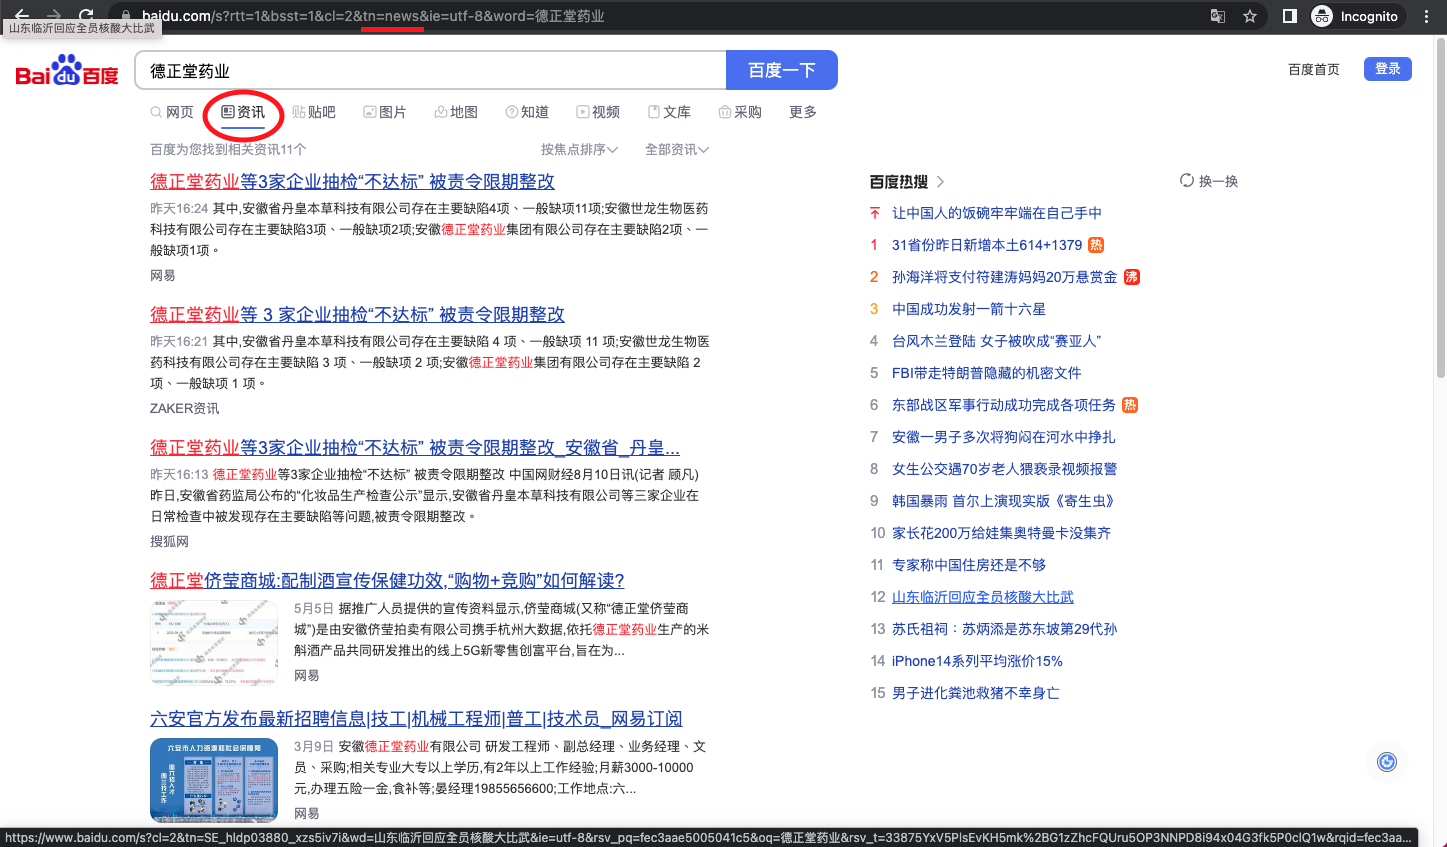Open the 按焦点排序 sort dropdown
The width and height of the screenshot is (1447, 847).
tap(581, 148)
